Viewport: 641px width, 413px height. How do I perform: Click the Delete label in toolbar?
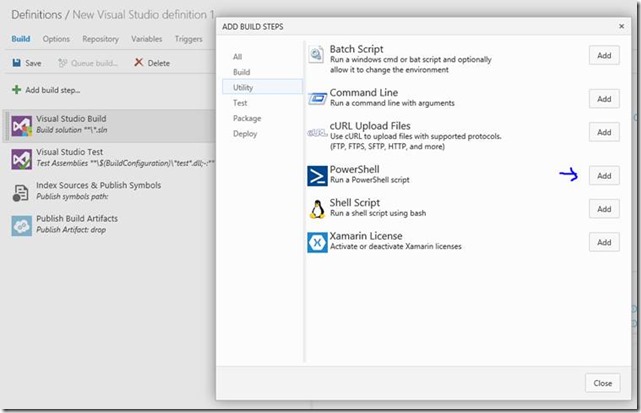pos(159,63)
